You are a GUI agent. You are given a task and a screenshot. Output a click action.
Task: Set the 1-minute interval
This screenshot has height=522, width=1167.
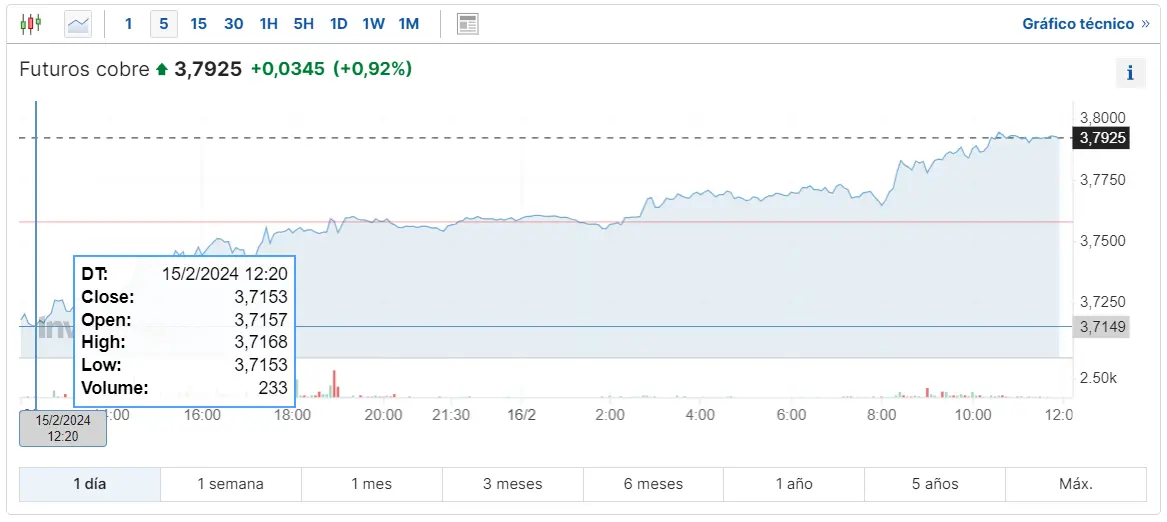(x=129, y=23)
